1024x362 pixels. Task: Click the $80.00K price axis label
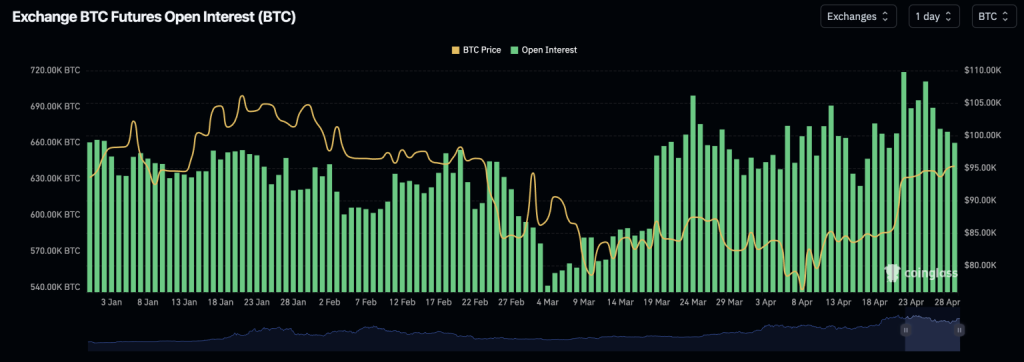click(x=982, y=265)
